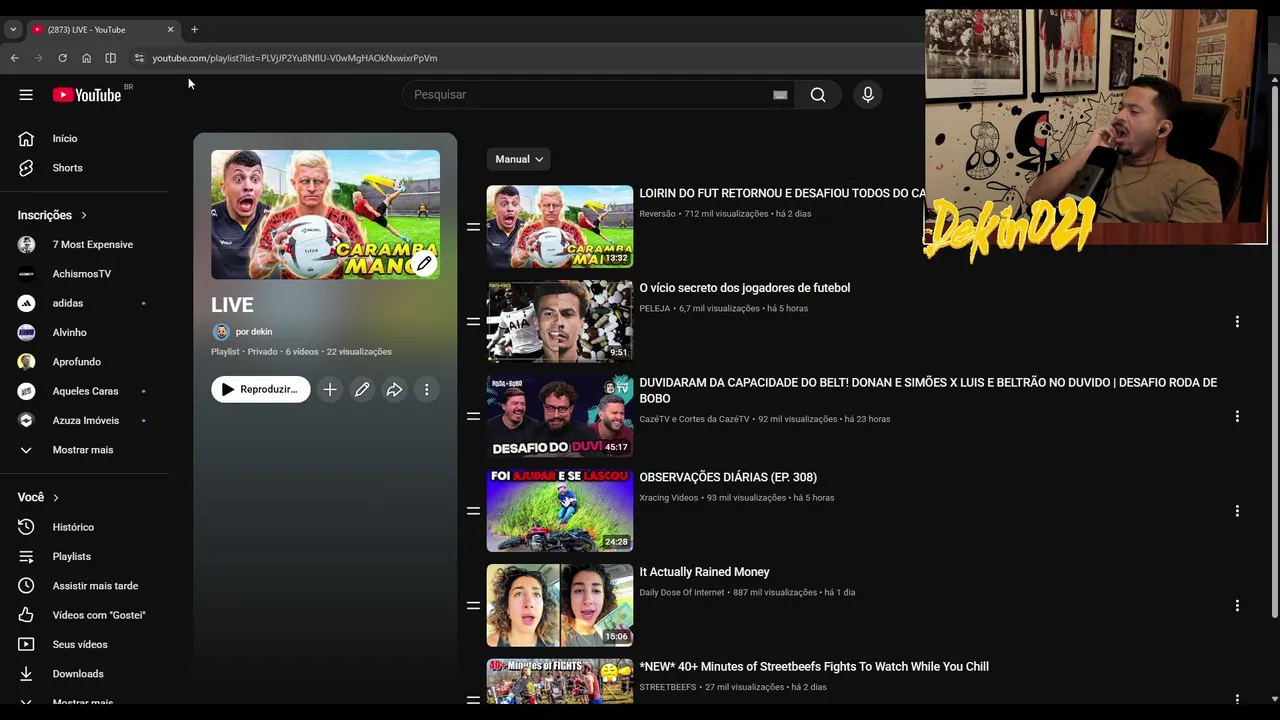Click the plus icon to add videos
The image size is (1280, 720).
(330, 390)
